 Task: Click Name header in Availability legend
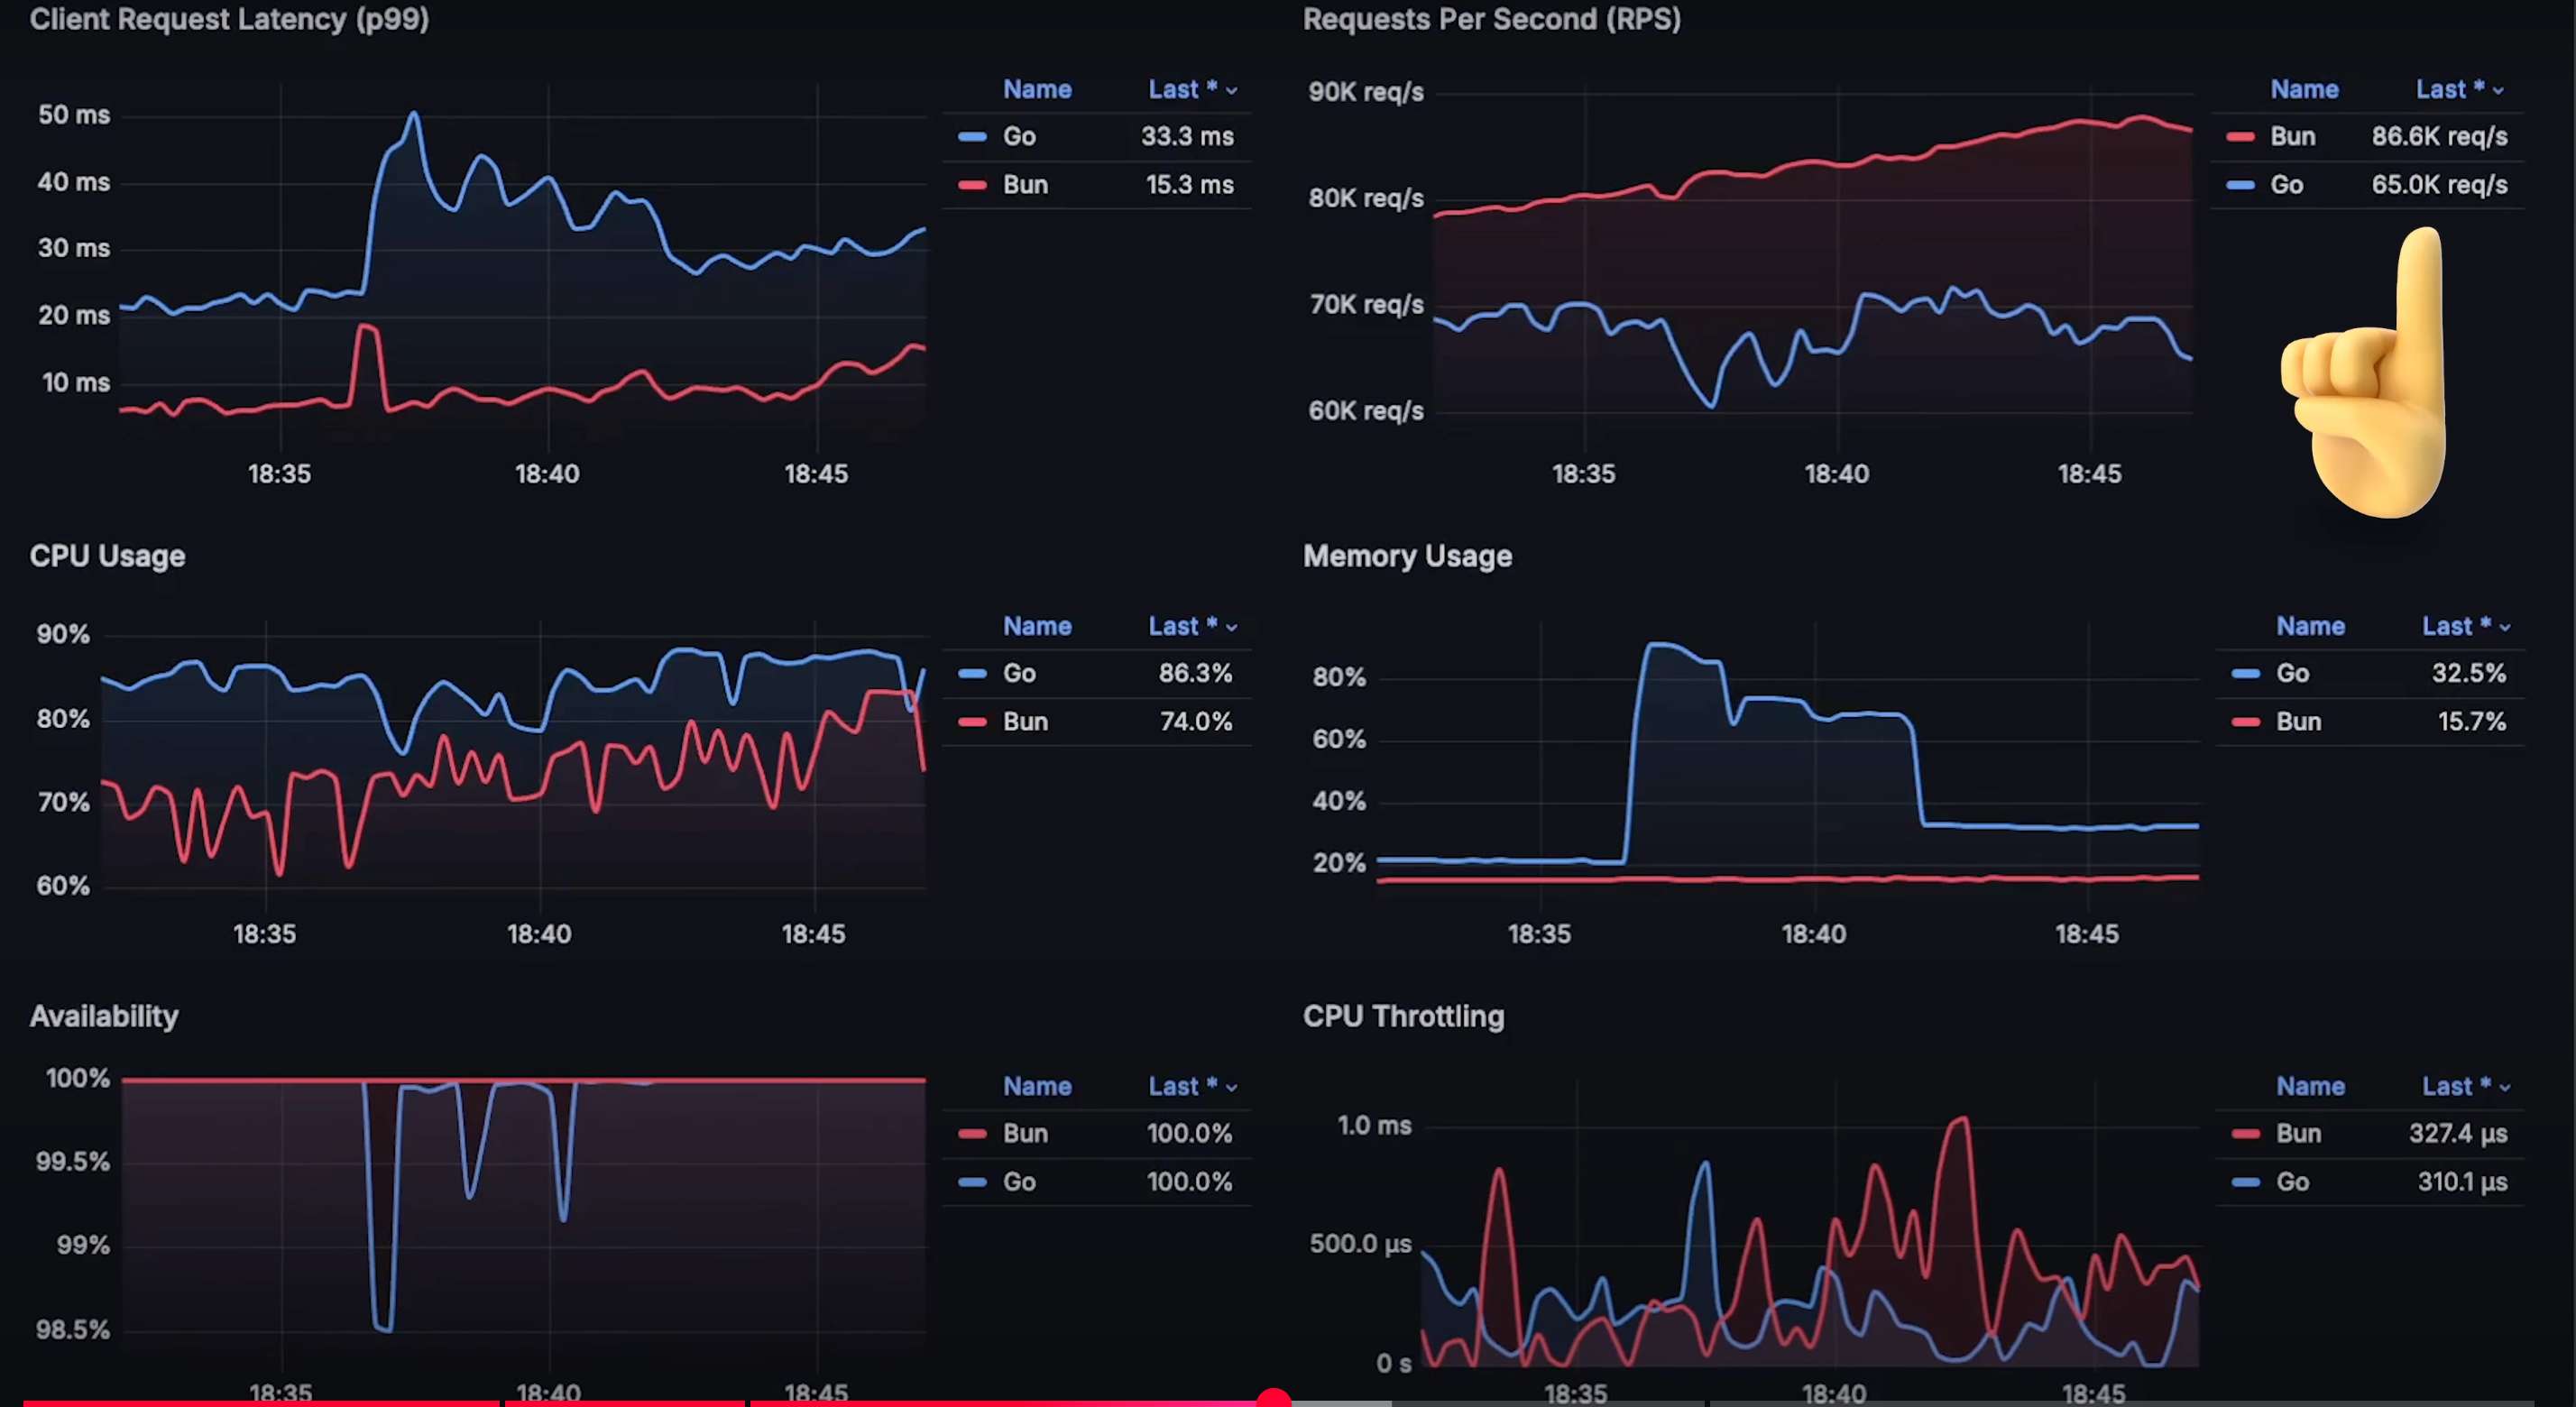[1036, 1086]
